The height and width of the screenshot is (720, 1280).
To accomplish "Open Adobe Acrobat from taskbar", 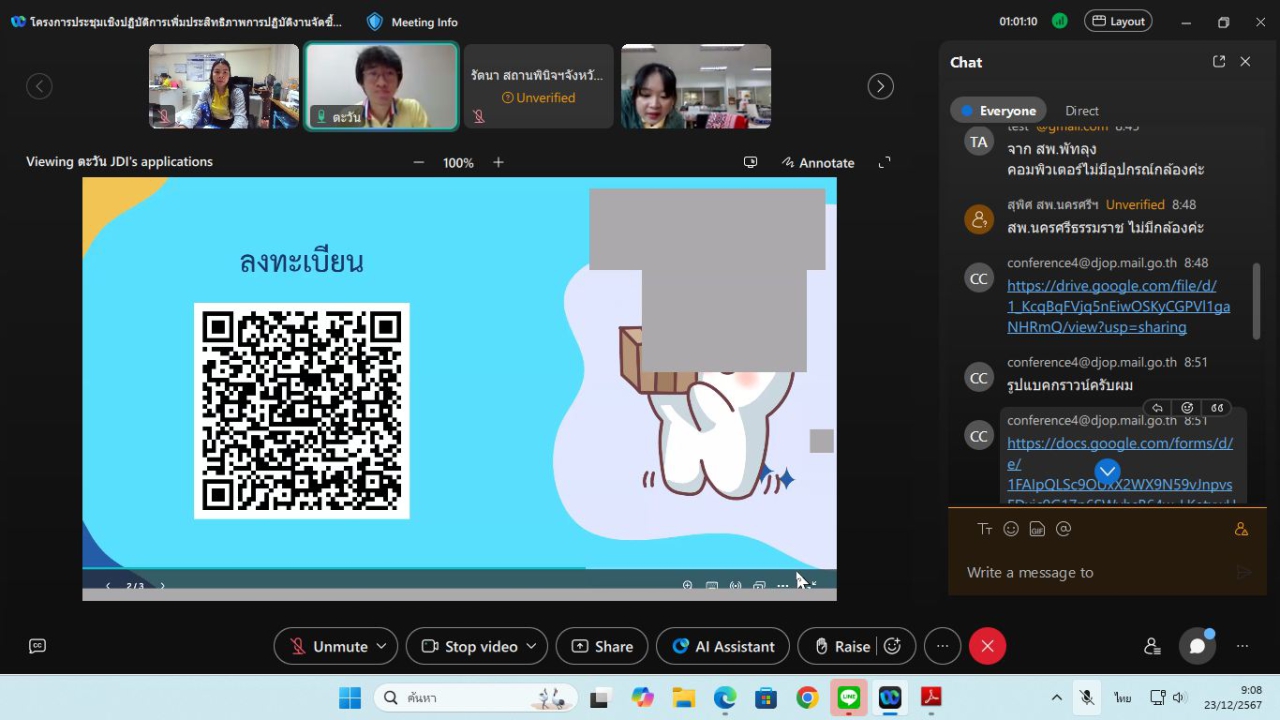I will [931, 698].
